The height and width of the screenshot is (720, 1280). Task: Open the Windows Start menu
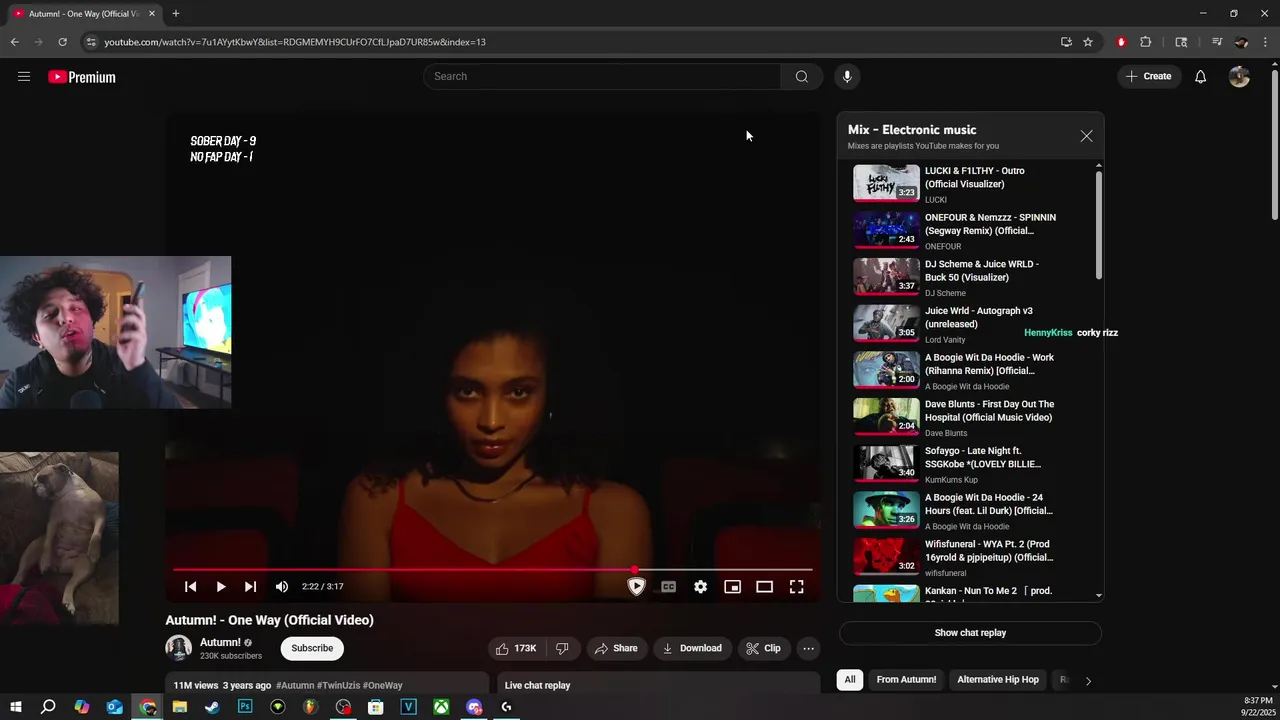16,707
